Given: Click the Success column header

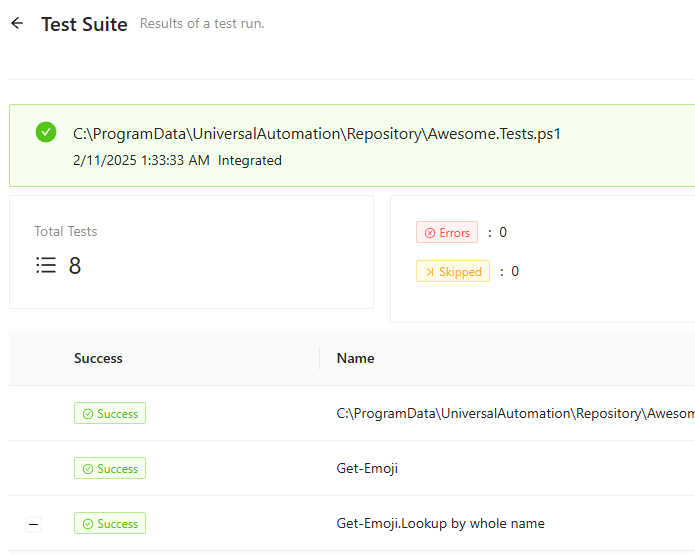Looking at the screenshot, I should (98, 358).
